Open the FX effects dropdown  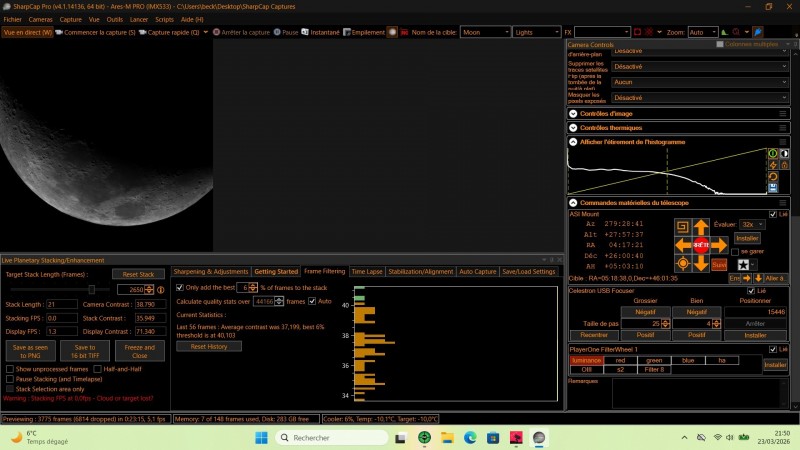[602, 32]
